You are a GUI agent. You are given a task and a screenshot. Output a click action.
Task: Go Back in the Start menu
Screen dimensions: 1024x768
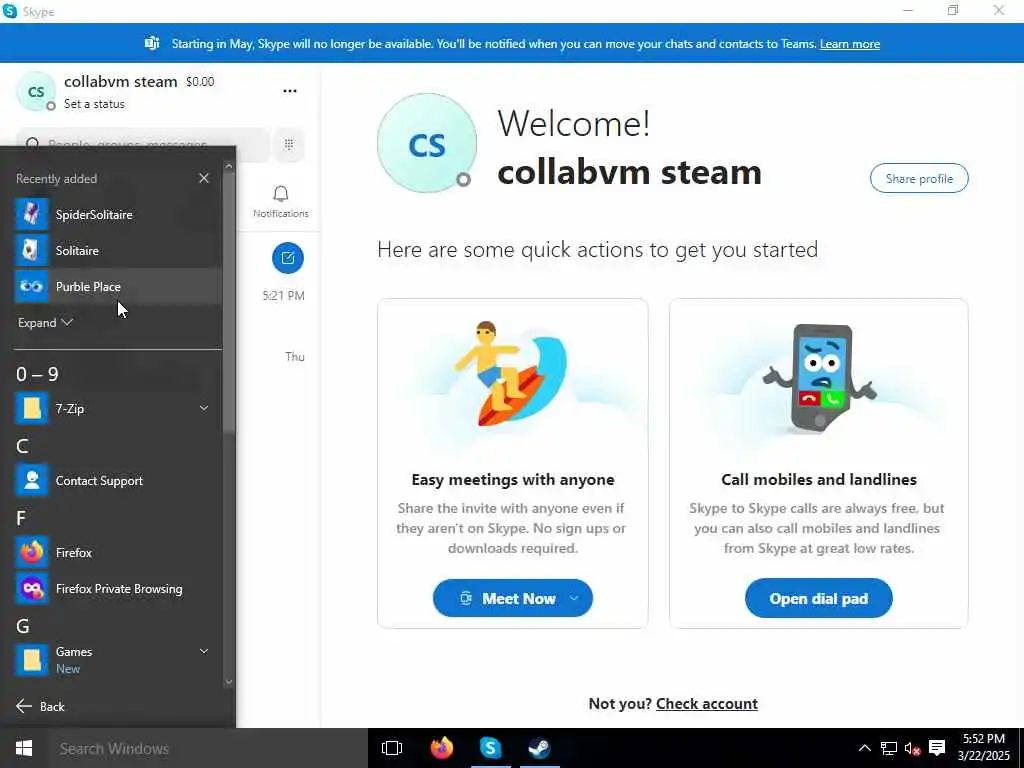pos(40,707)
